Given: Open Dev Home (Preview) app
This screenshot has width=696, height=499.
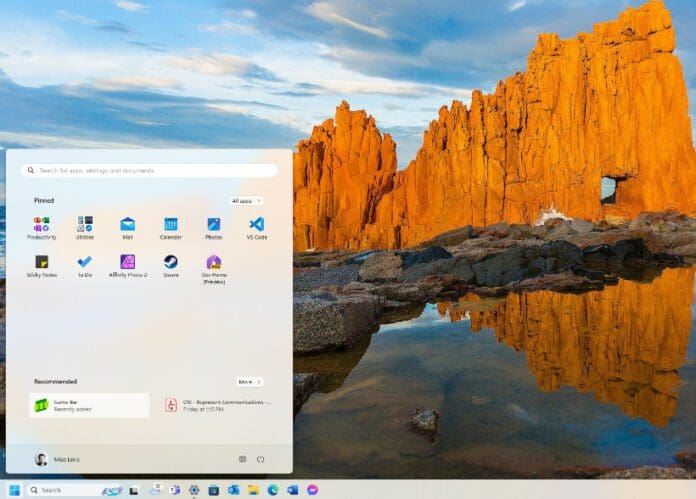Looking at the screenshot, I should 214,264.
